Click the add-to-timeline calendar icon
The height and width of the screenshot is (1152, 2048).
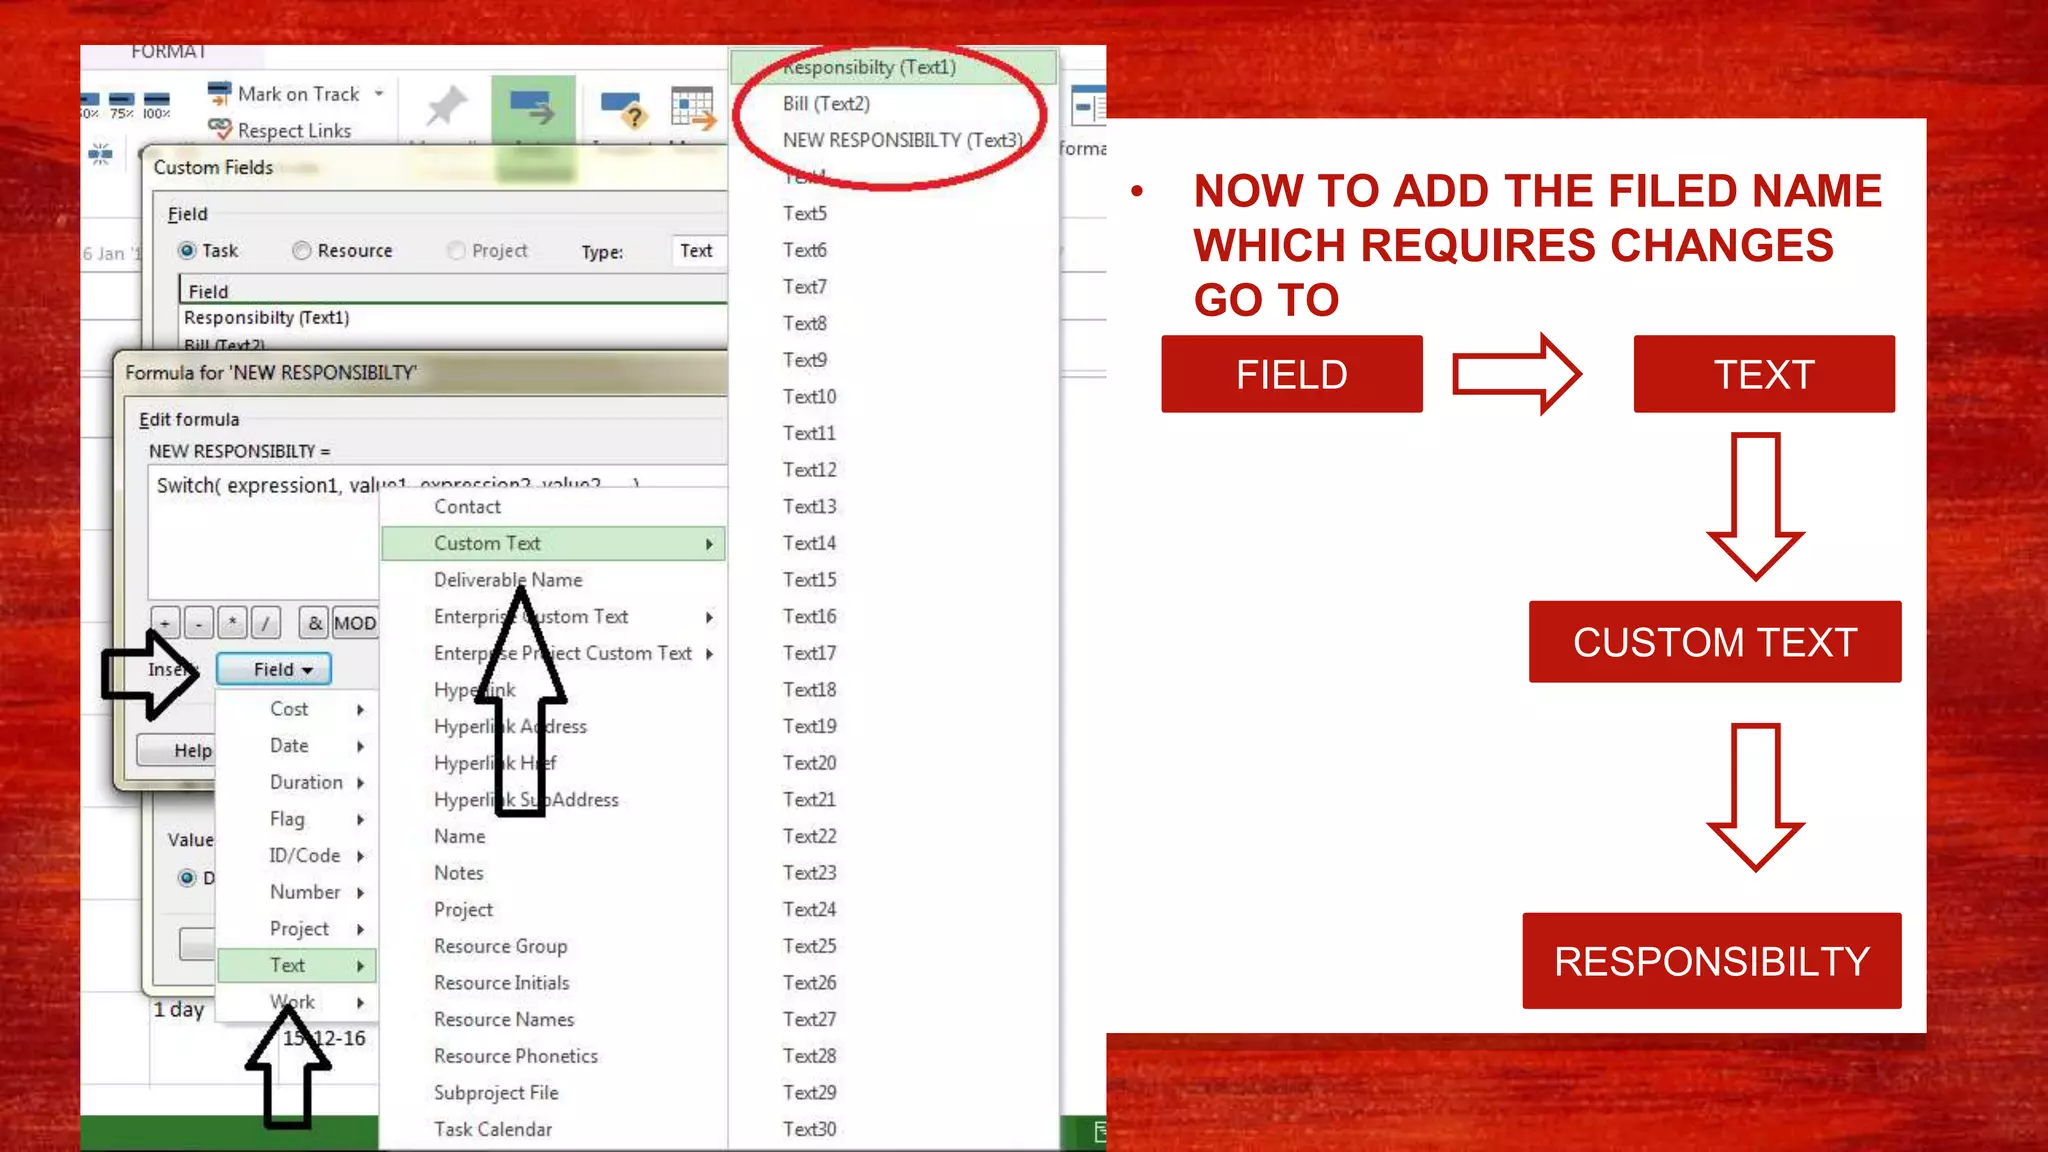pyautogui.click(x=693, y=108)
